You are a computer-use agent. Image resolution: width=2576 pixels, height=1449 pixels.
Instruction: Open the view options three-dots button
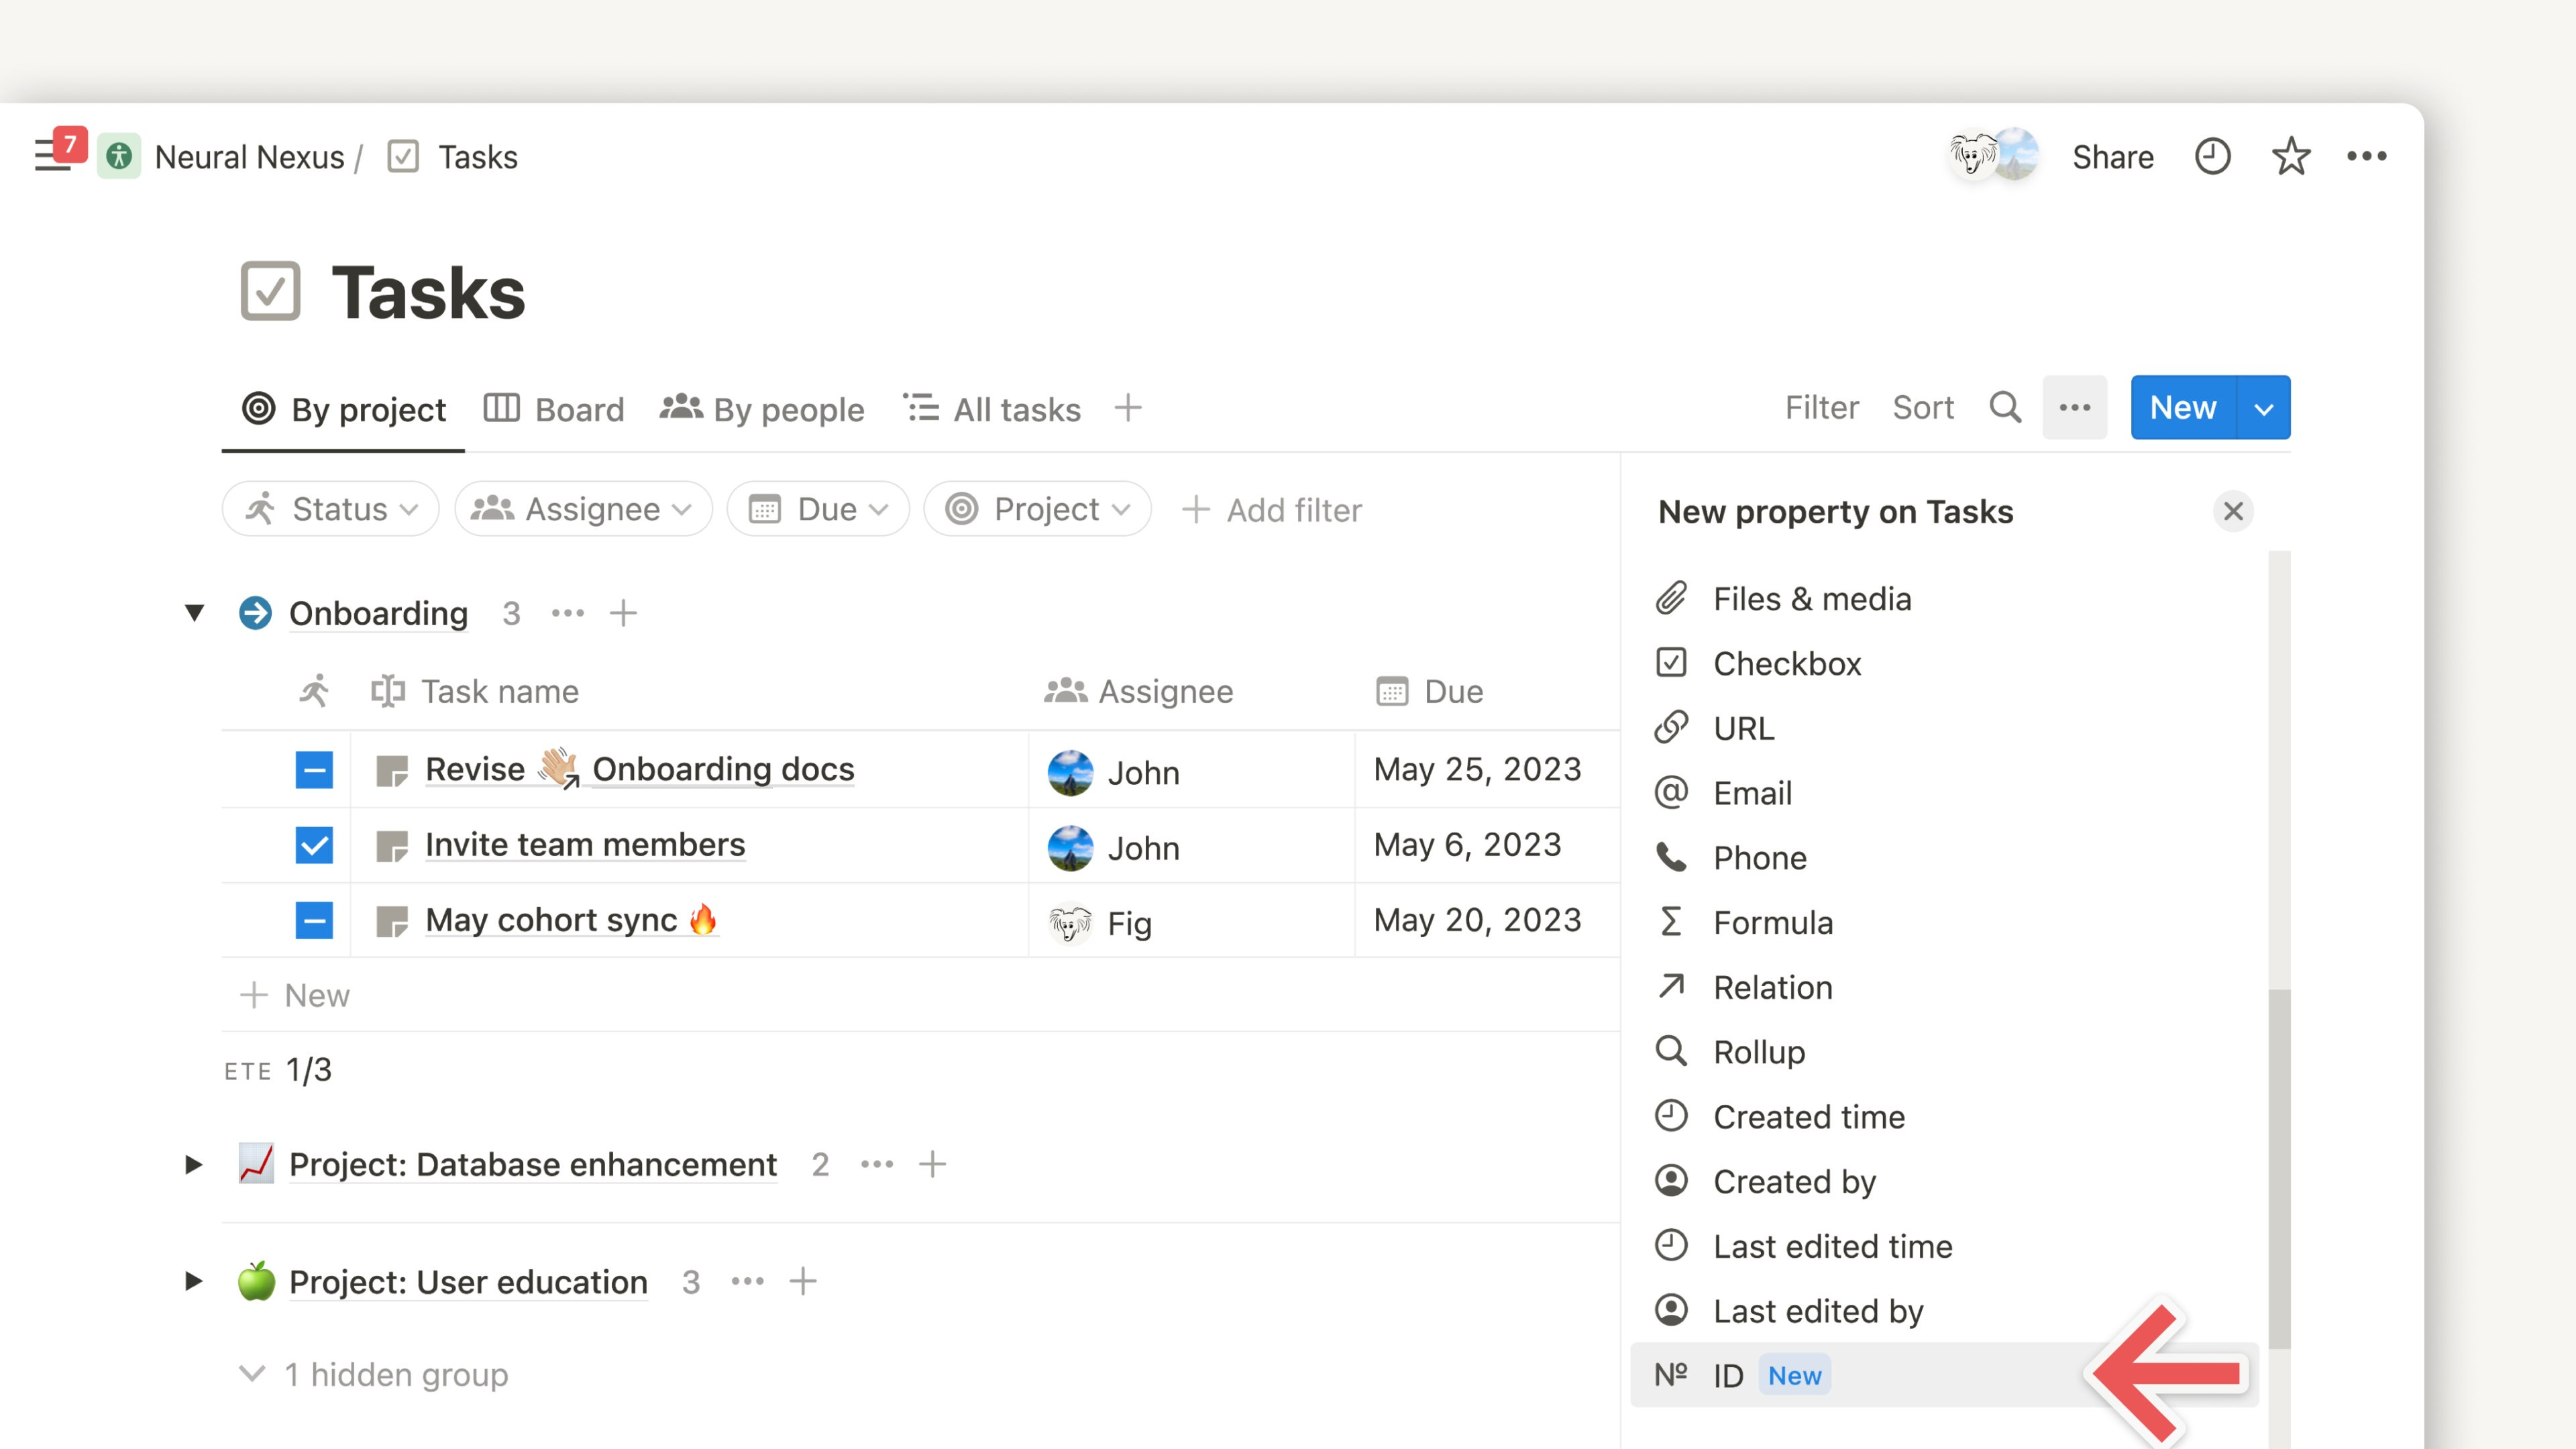(2074, 408)
